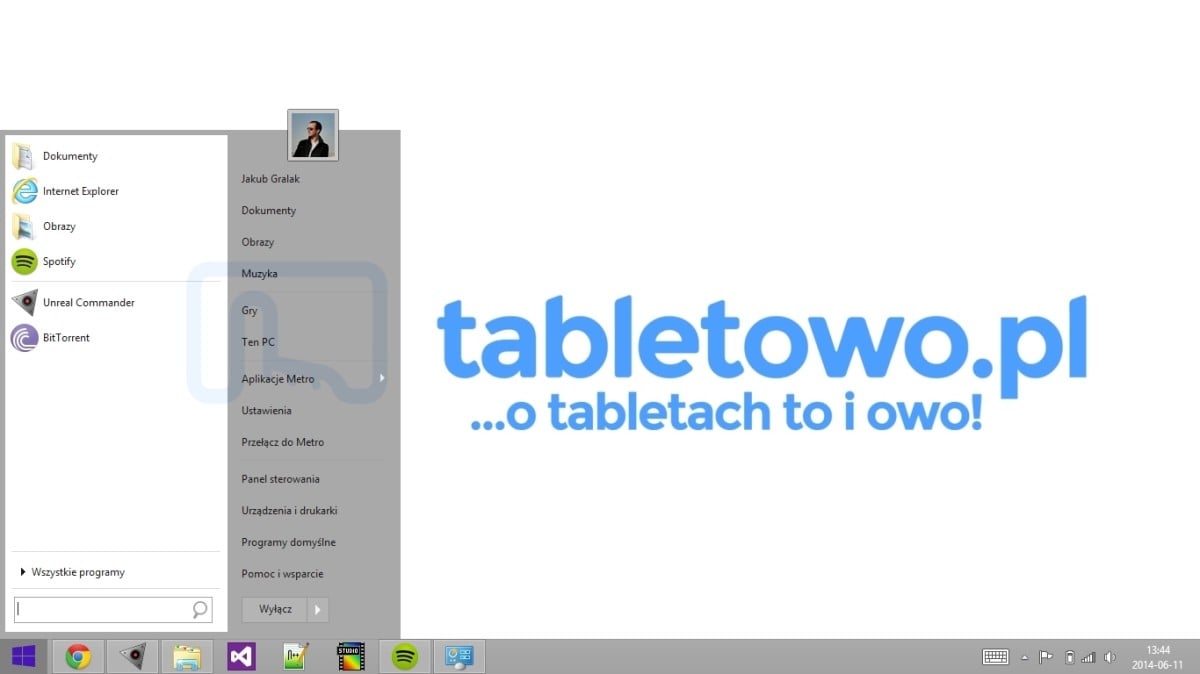
Task: Click the Start menu search field
Action: 102,609
